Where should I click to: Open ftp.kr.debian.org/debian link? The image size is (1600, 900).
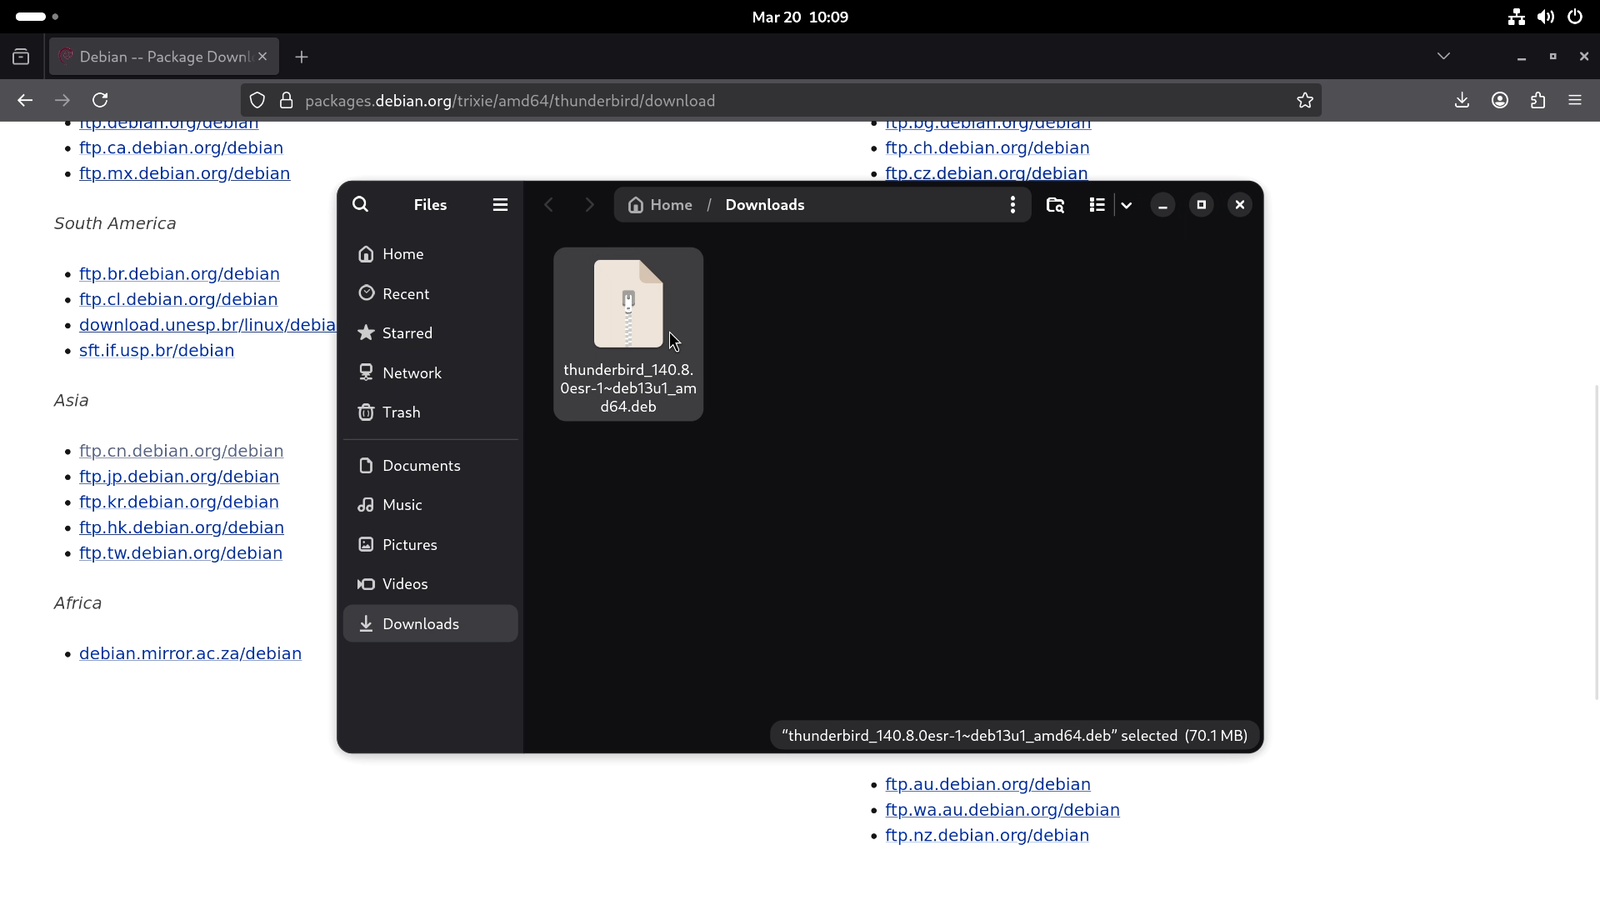[179, 502]
